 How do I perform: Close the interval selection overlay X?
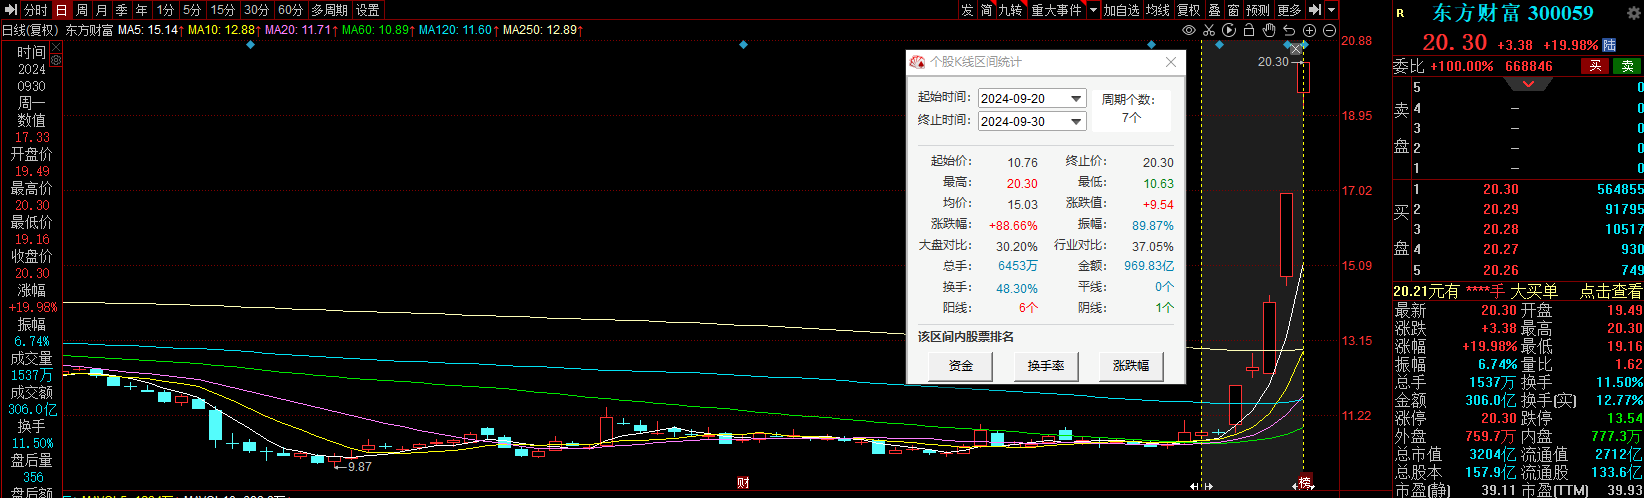coord(1297,49)
